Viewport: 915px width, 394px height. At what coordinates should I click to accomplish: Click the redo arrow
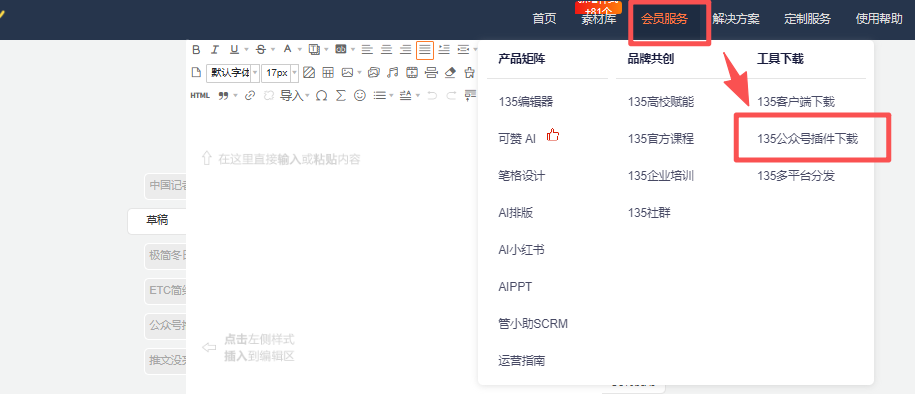[x=451, y=96]
